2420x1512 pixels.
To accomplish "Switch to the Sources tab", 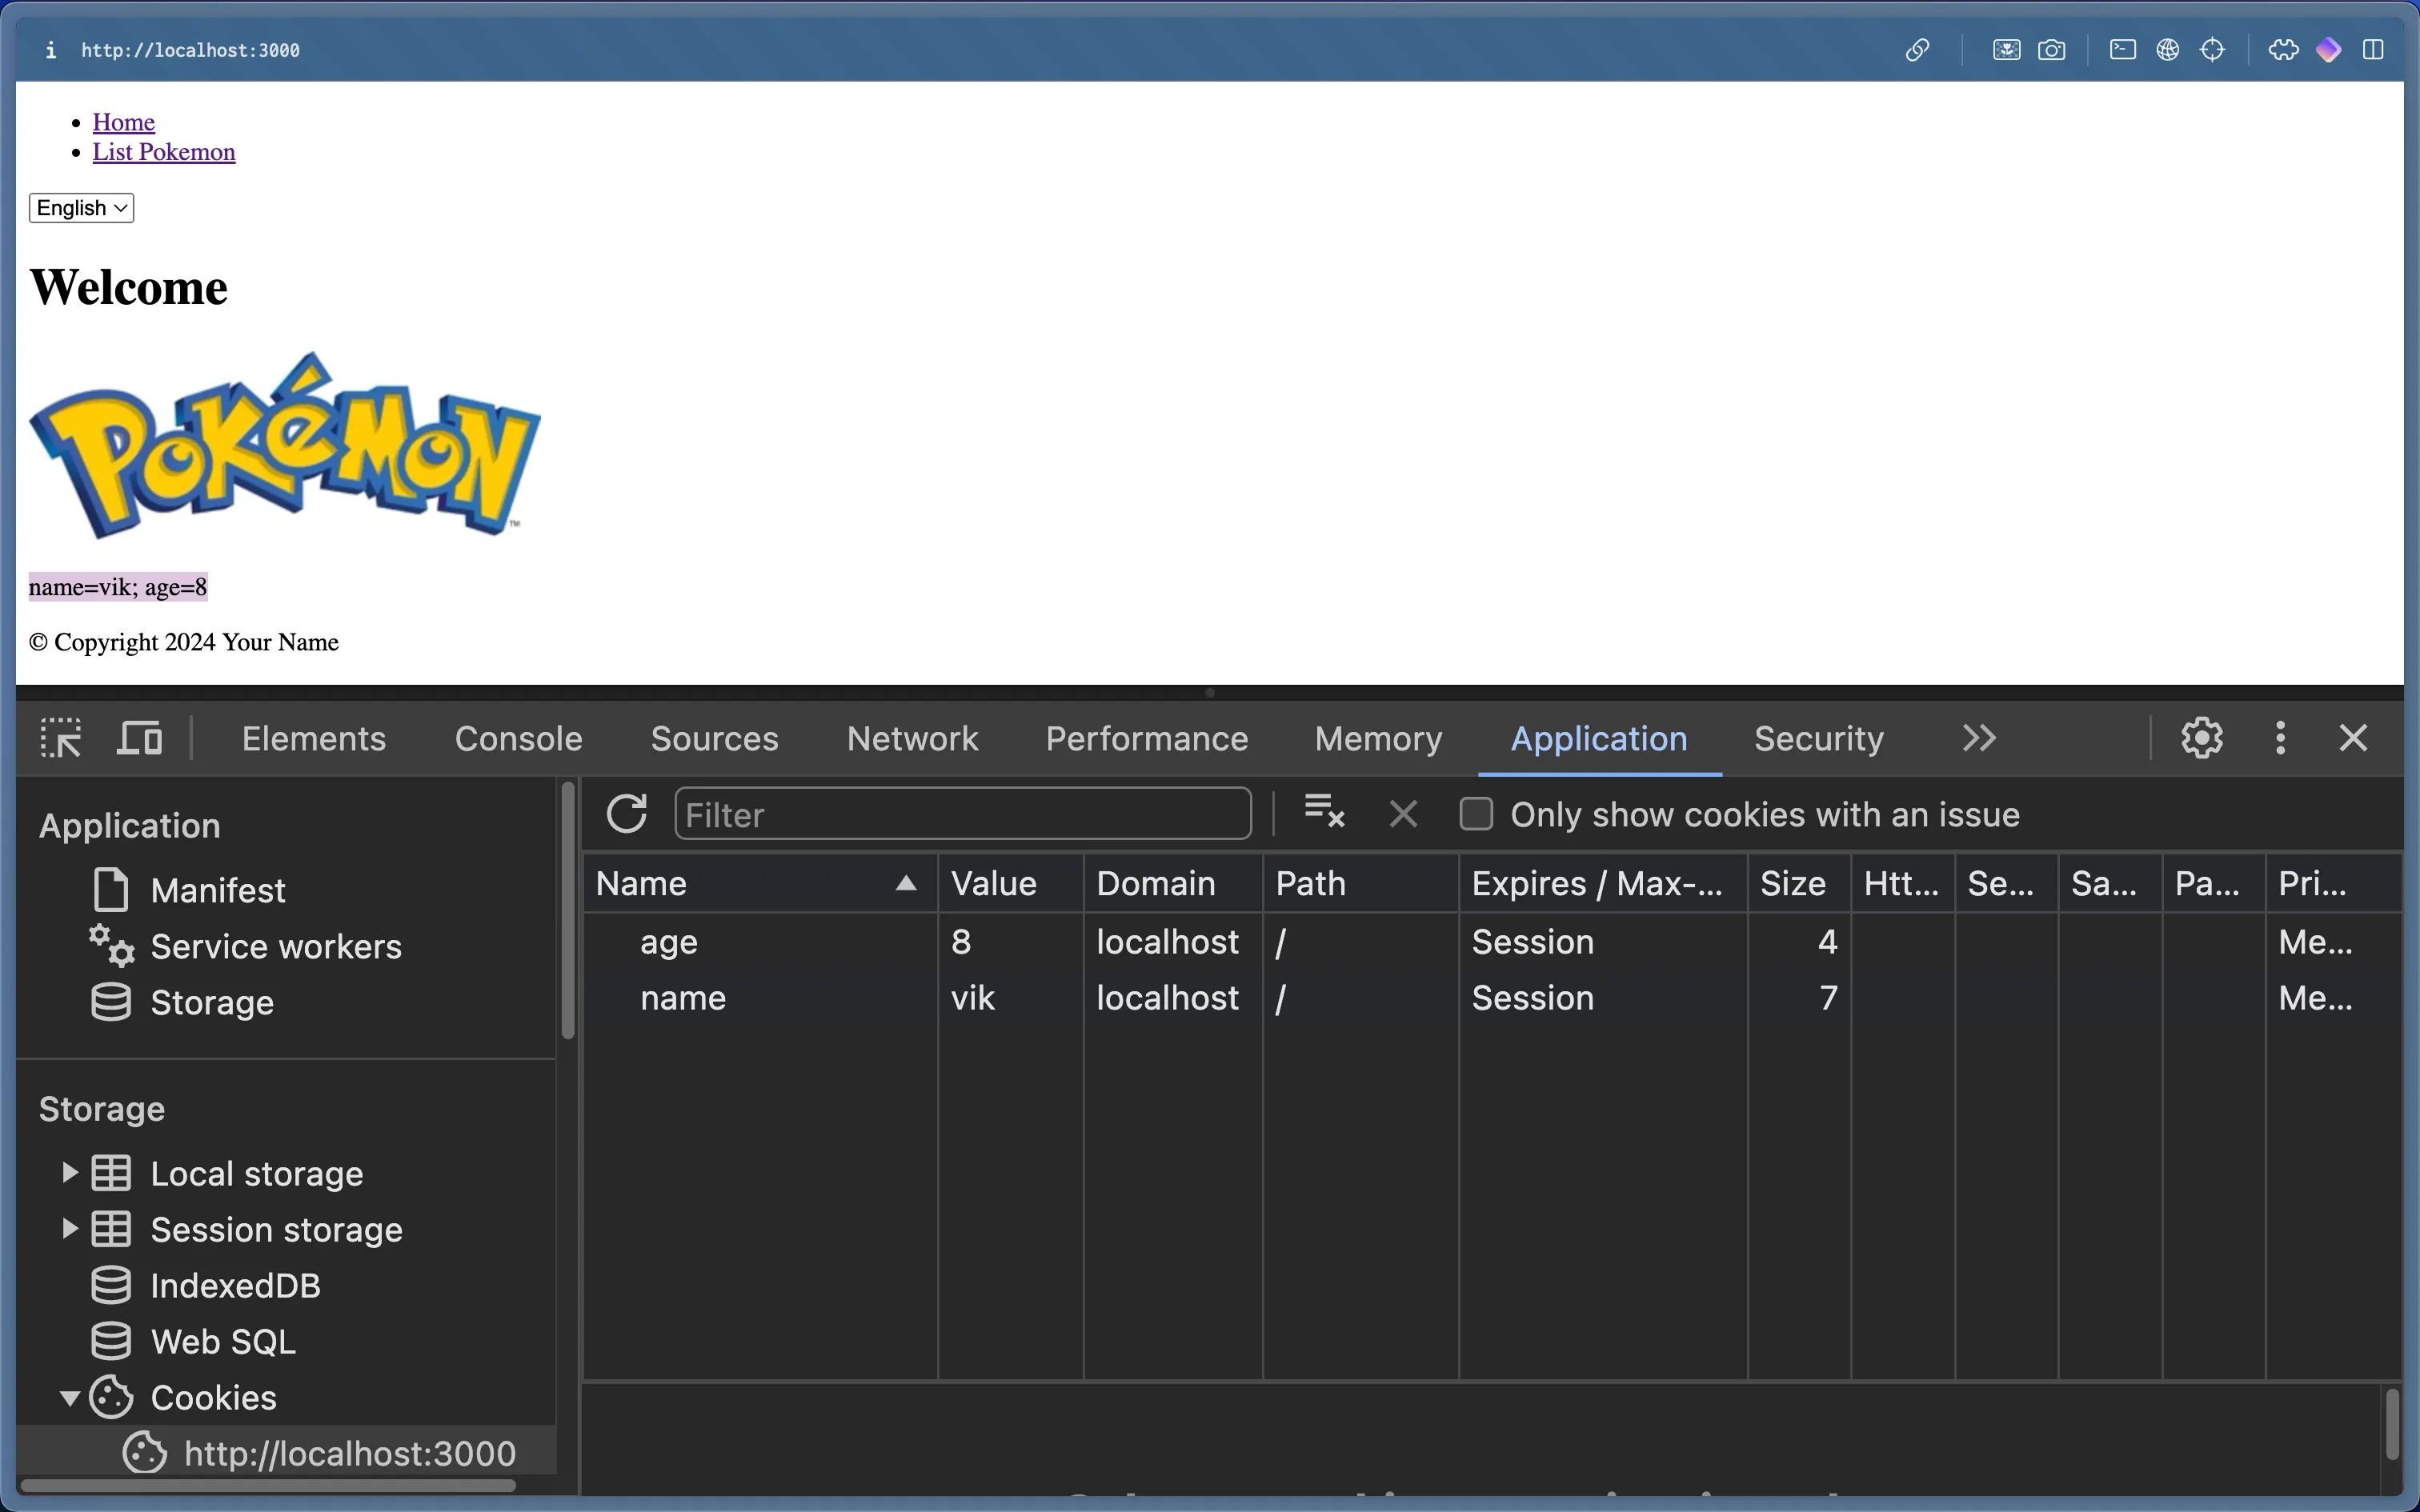I will pyautogui.click(x=715, y=738).
